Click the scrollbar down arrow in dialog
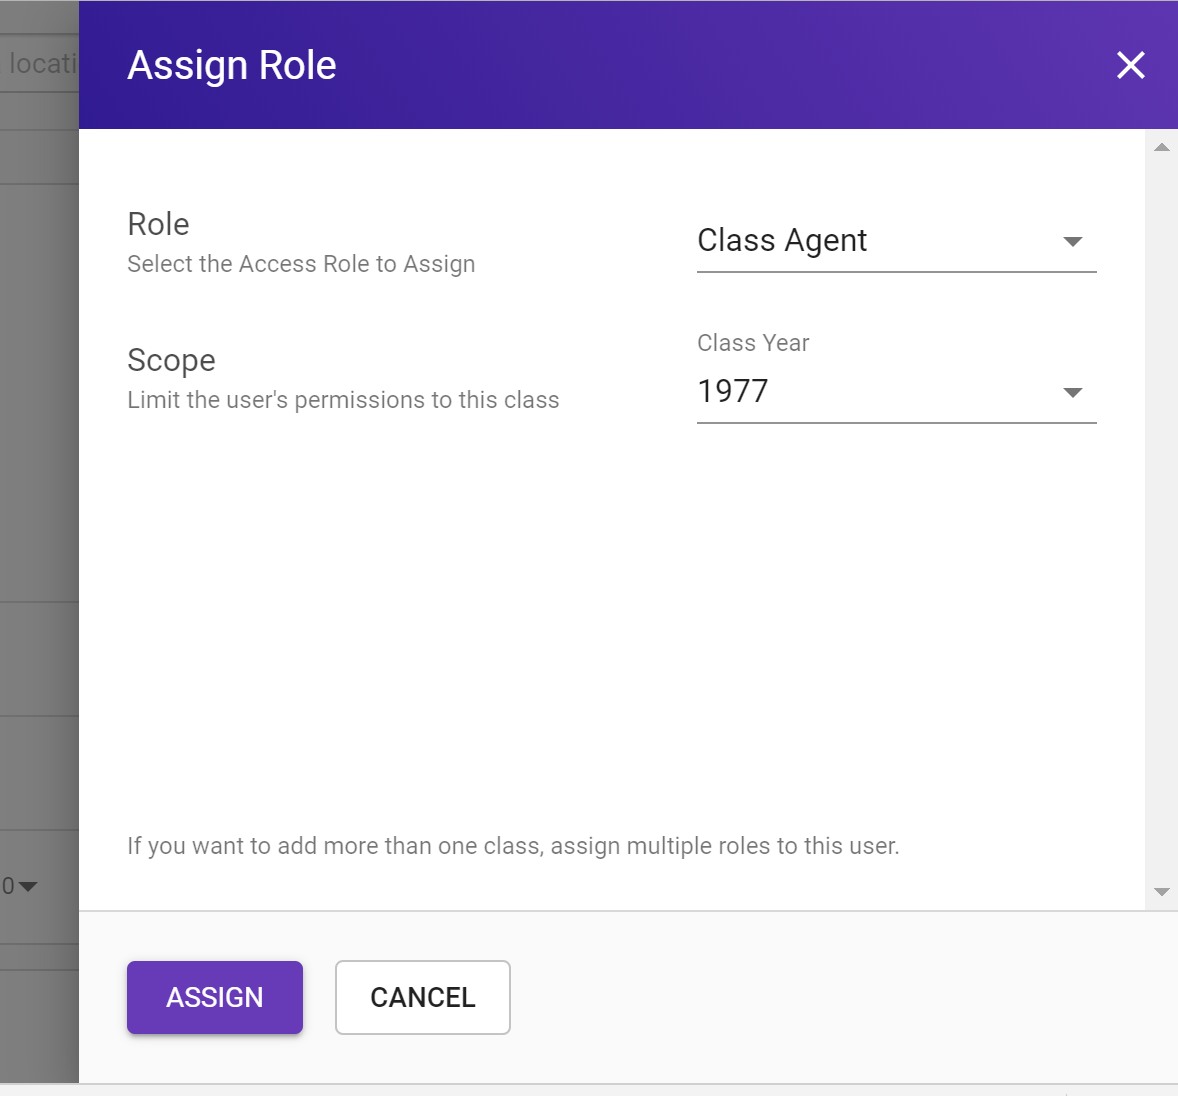 pyautogui.click(x=1161, y=892)
